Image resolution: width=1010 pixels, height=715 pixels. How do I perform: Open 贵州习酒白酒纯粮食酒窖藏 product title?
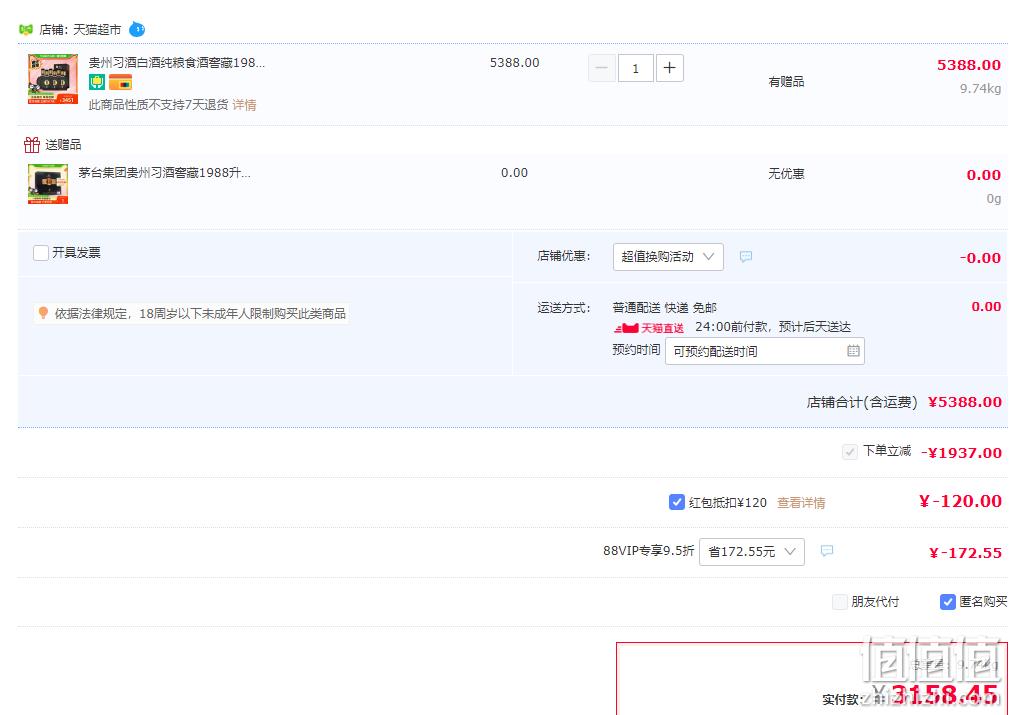tap(176, 63)
